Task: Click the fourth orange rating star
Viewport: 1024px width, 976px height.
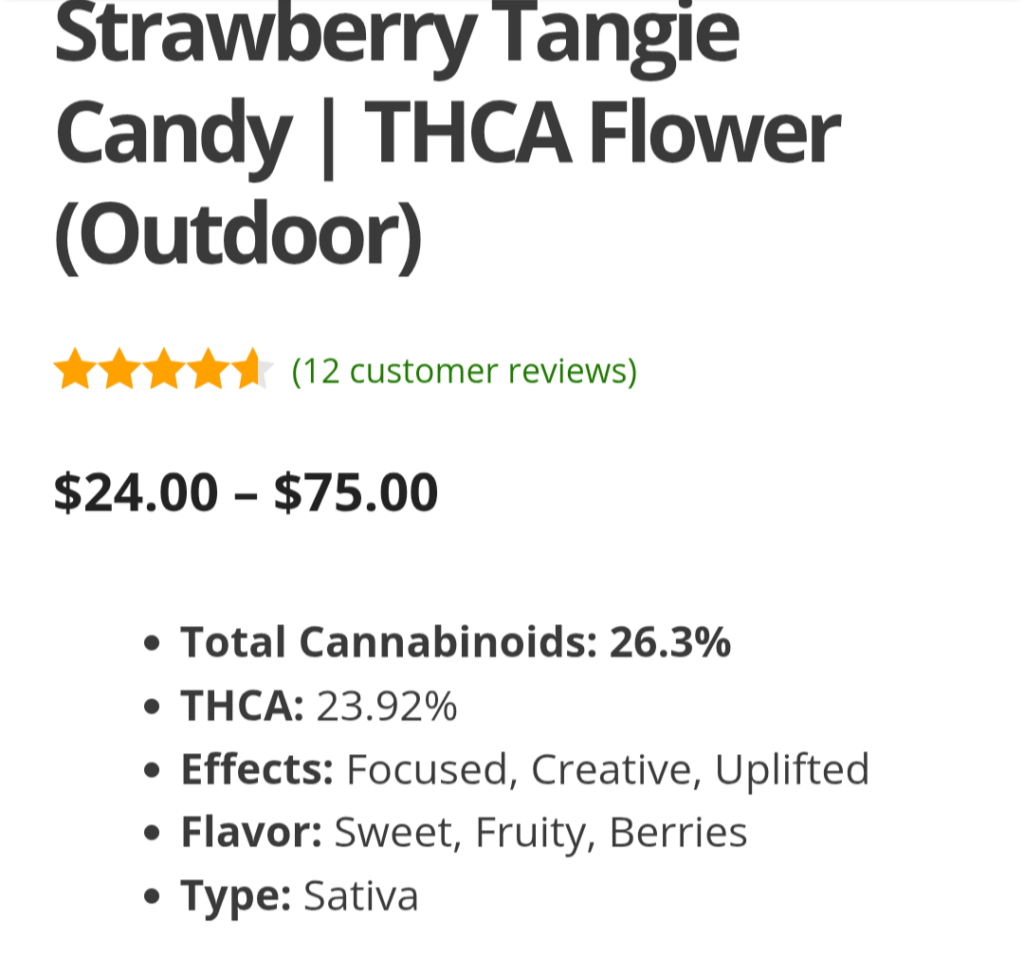Action: (x=208, y=370)
